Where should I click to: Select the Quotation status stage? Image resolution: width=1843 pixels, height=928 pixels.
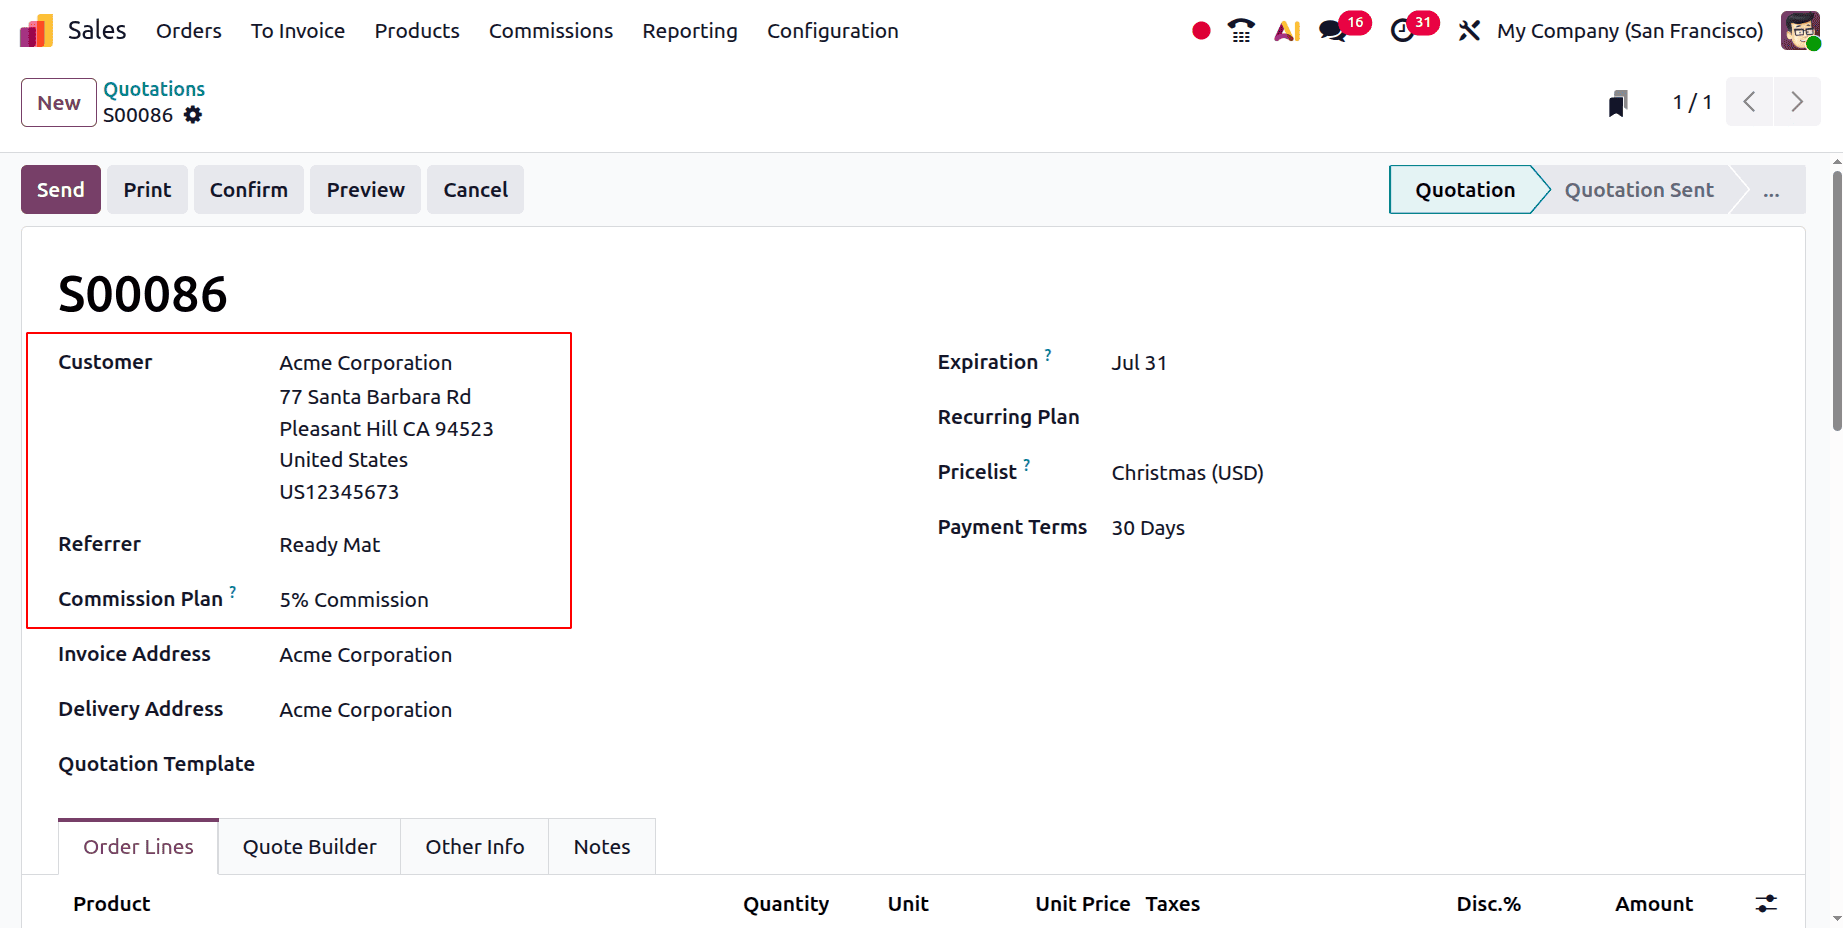[1465, 190]
